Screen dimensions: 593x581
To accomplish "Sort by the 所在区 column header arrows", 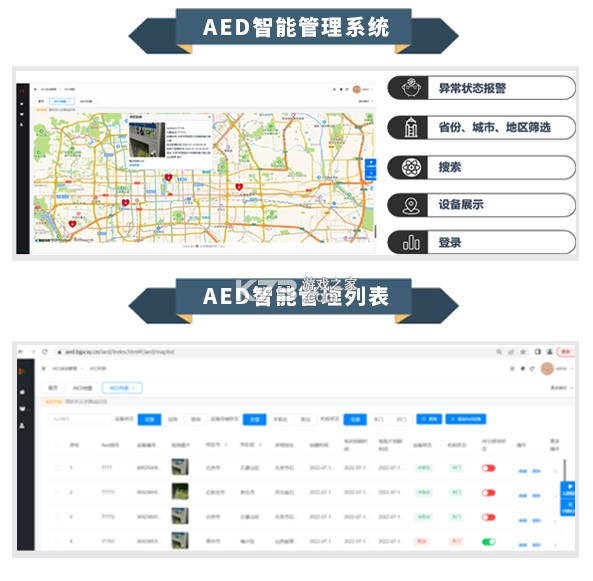I will (260, 445).
